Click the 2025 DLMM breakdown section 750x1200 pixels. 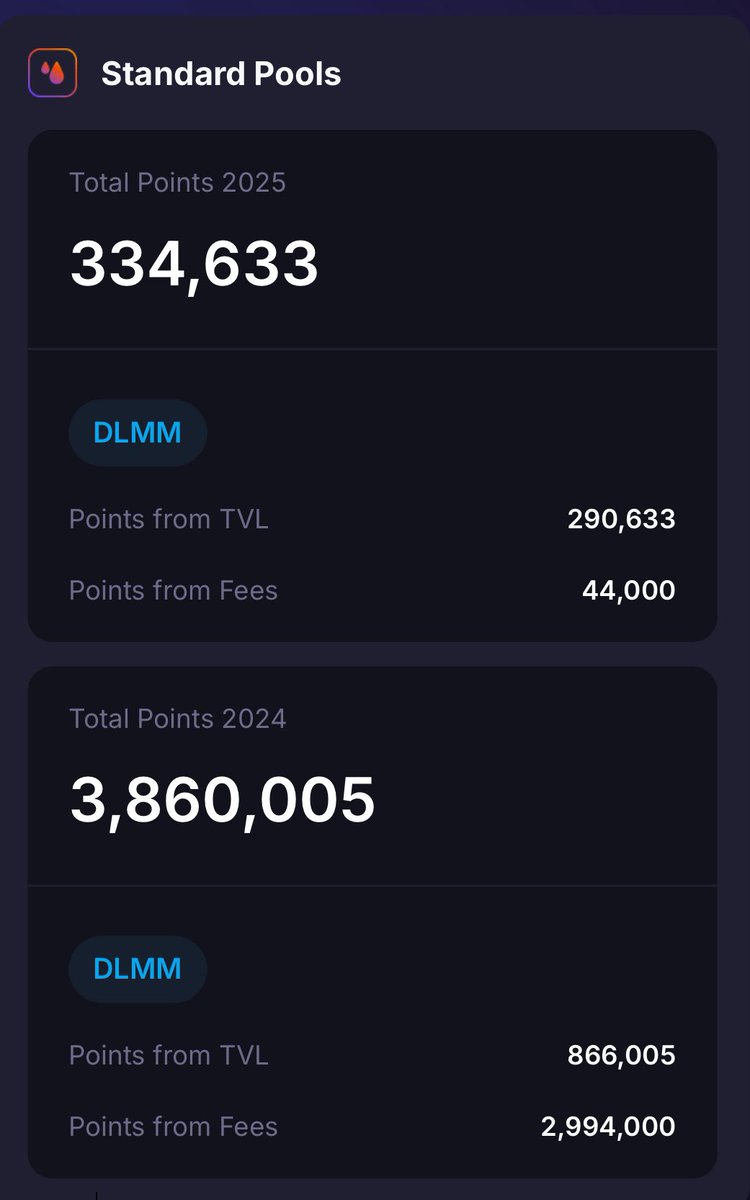(x=372, y=496)
